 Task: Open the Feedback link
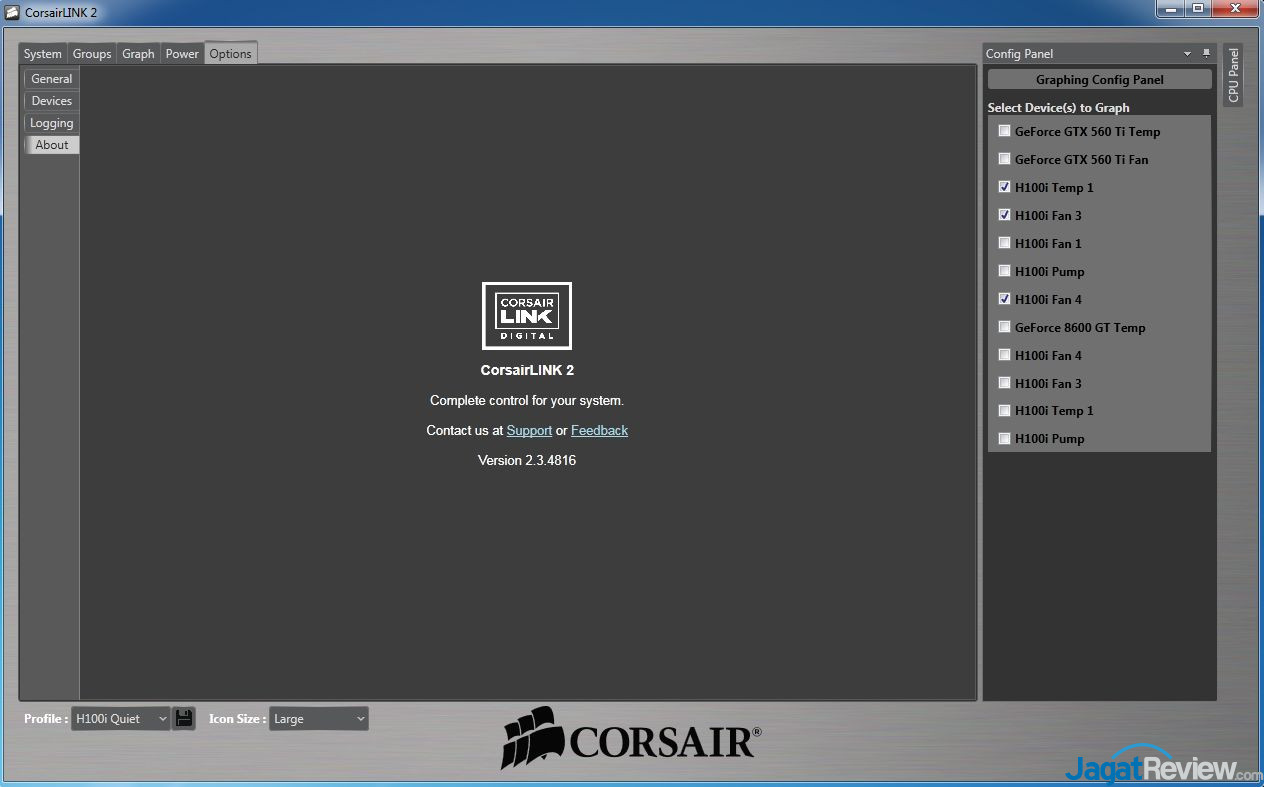[599, 430]
